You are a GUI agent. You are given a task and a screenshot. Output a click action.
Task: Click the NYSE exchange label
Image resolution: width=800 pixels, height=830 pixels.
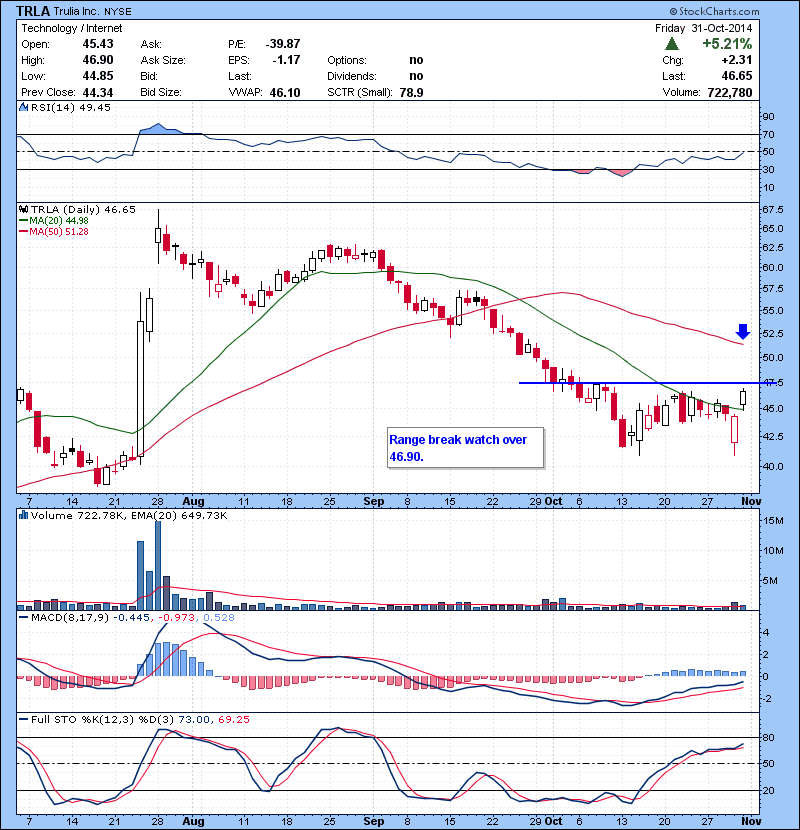[118, 12]
